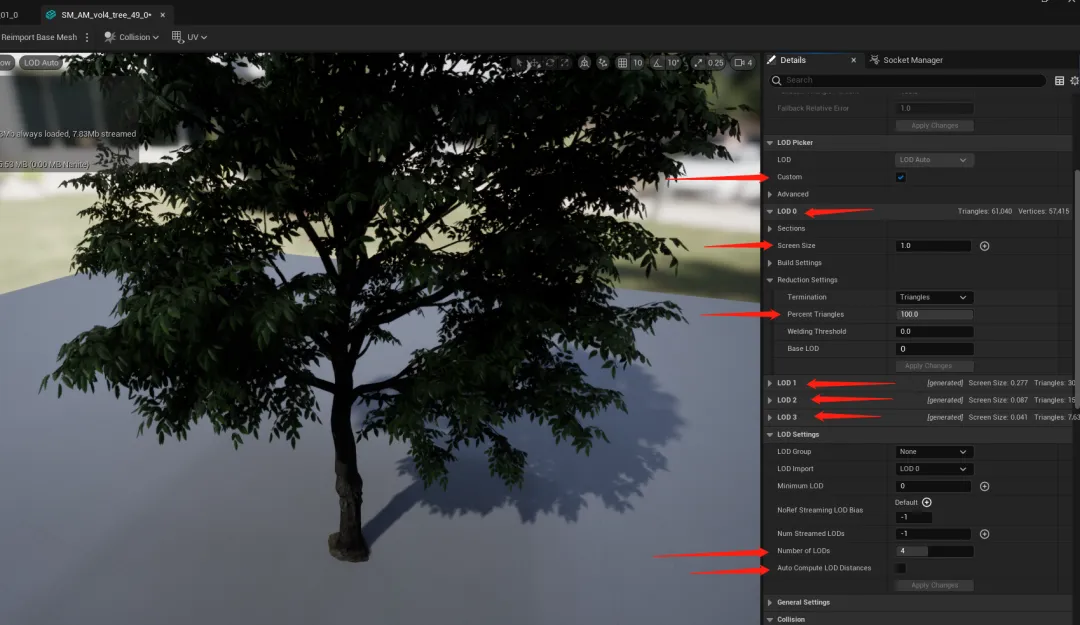
Task: Enable Auto Compute LOD Distances checkbox
Action: pyautogui.click(x=900, y=568)
